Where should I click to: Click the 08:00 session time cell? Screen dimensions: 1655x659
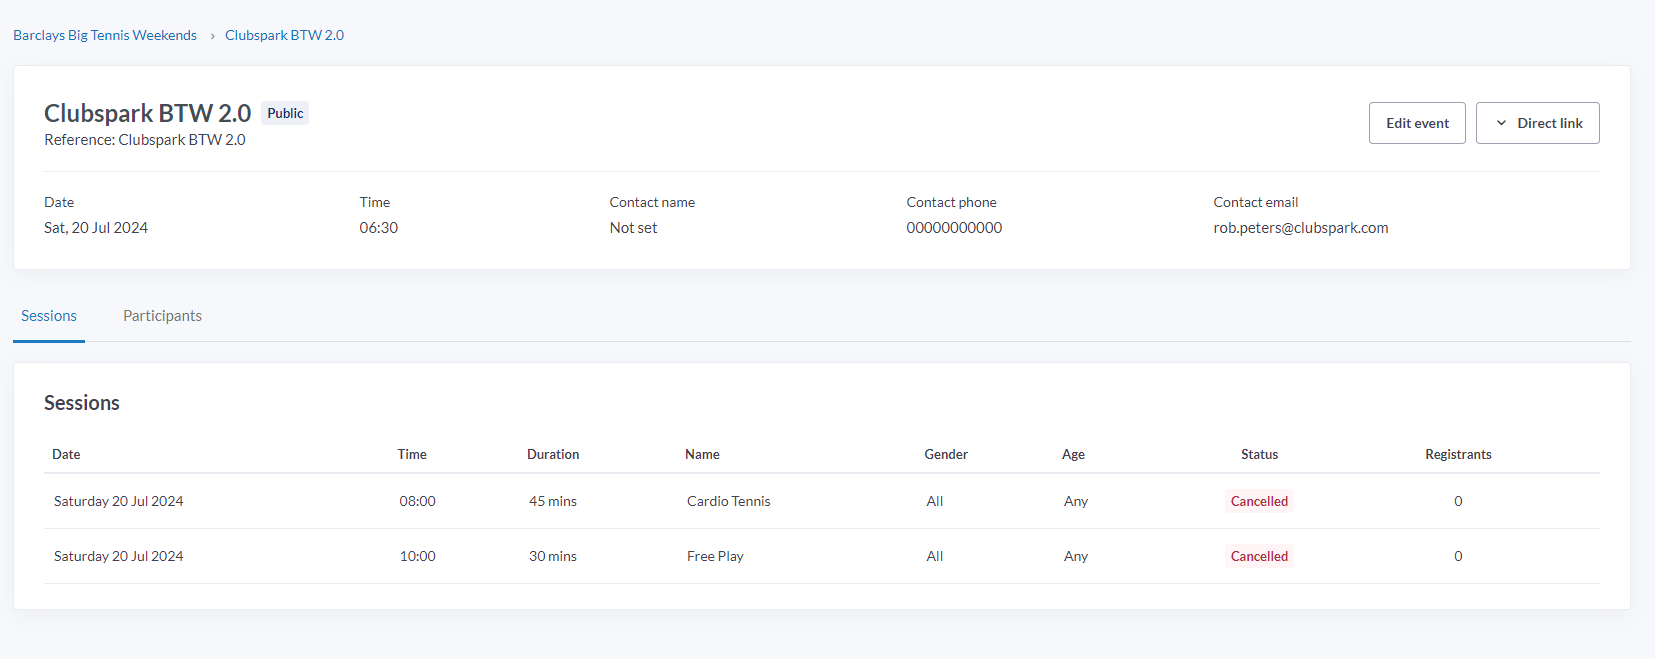417,501
